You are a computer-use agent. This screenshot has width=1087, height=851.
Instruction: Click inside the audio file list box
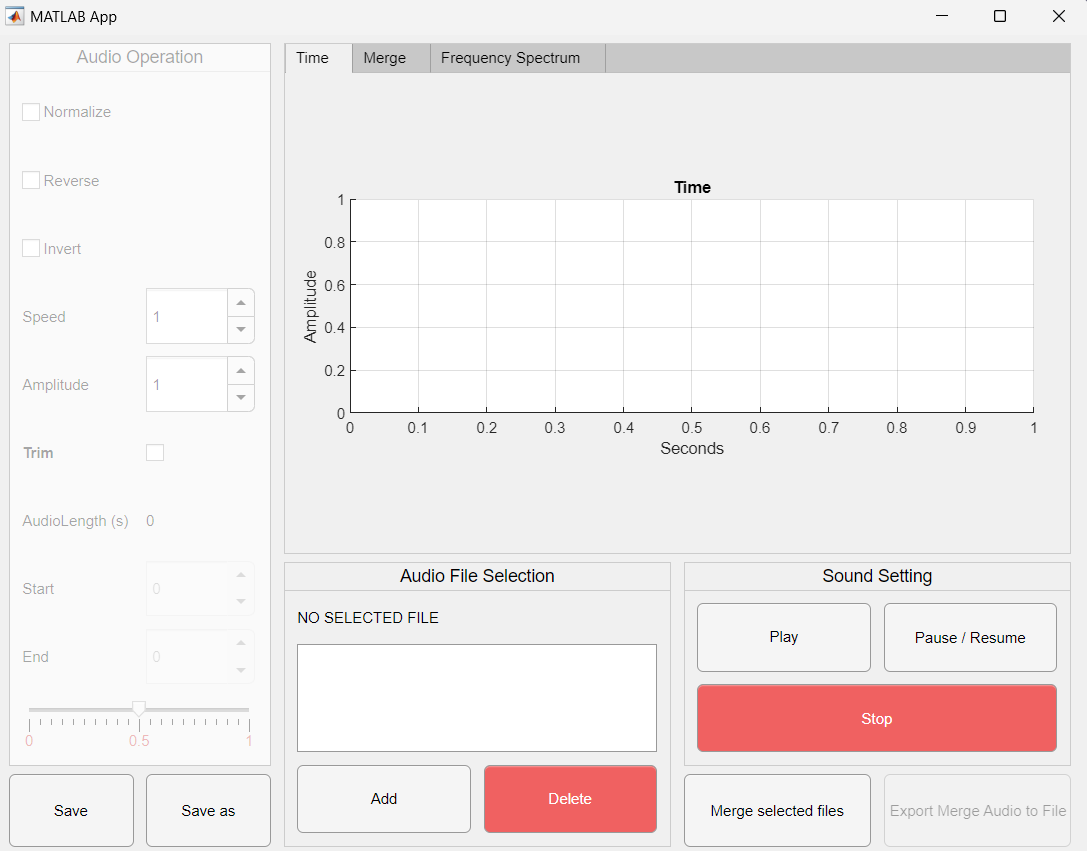[x=476, y=697]
